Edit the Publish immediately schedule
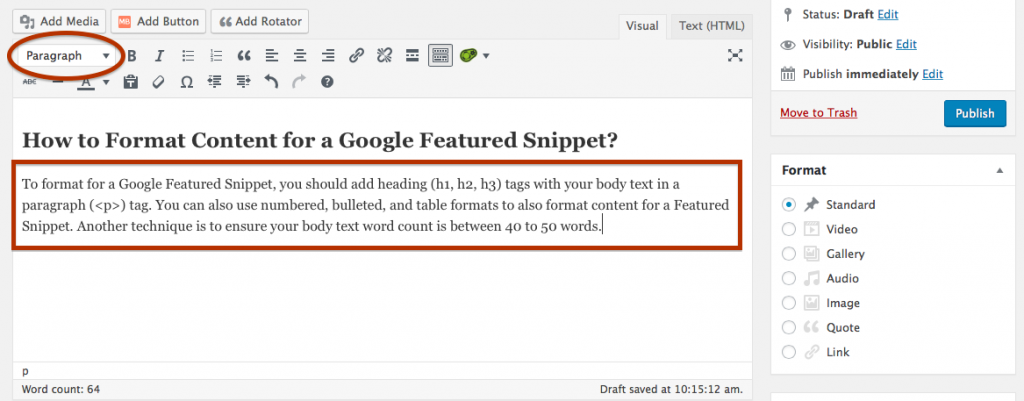Image resolution: width=1024 pixels, height=401 pixels. click(x=932, y=74)
